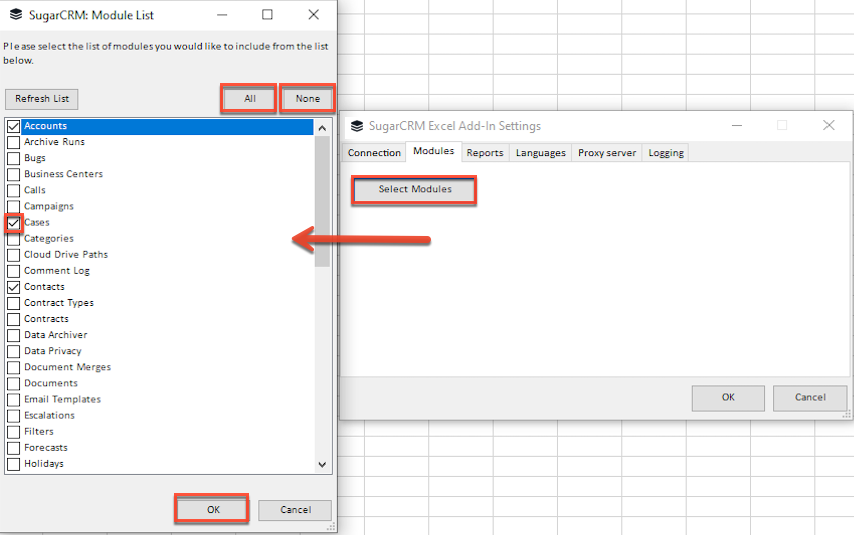Click Cancel in the Add-In Settings window
Viewport: 854px width, 535px height.
coord(810,398)
